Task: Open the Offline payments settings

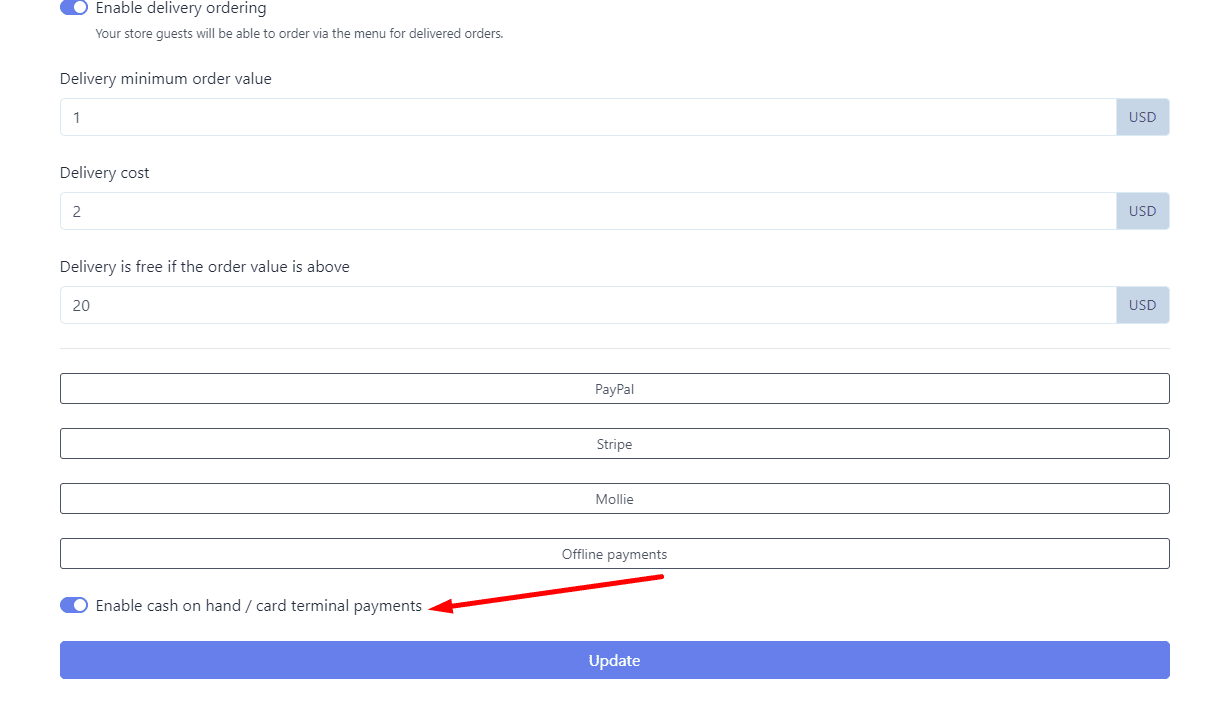Action: [x=614, y=554]
